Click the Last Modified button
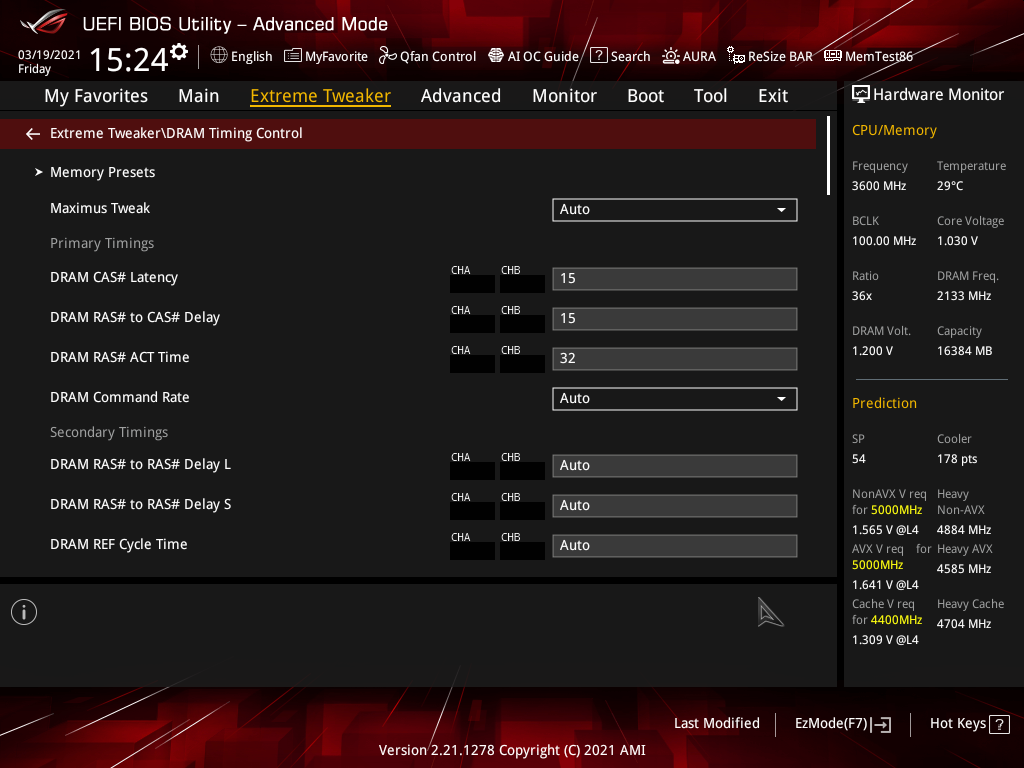This screenshot has height=768, width=1024. 716,724
